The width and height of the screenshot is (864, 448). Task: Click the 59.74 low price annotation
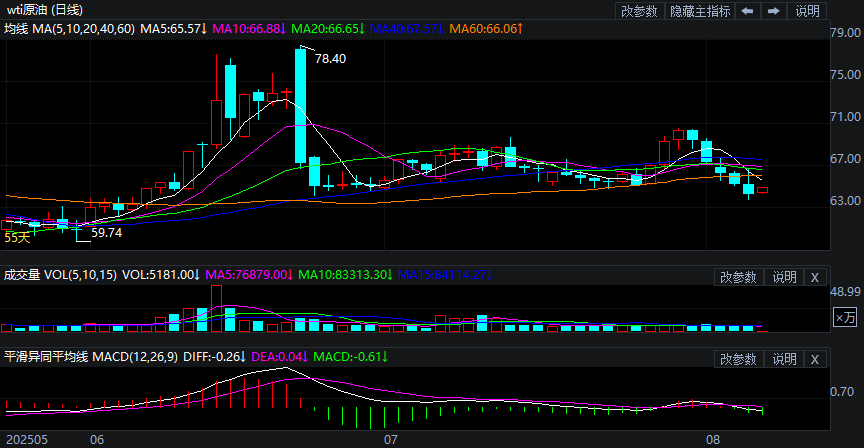click(x=106, y=233)
